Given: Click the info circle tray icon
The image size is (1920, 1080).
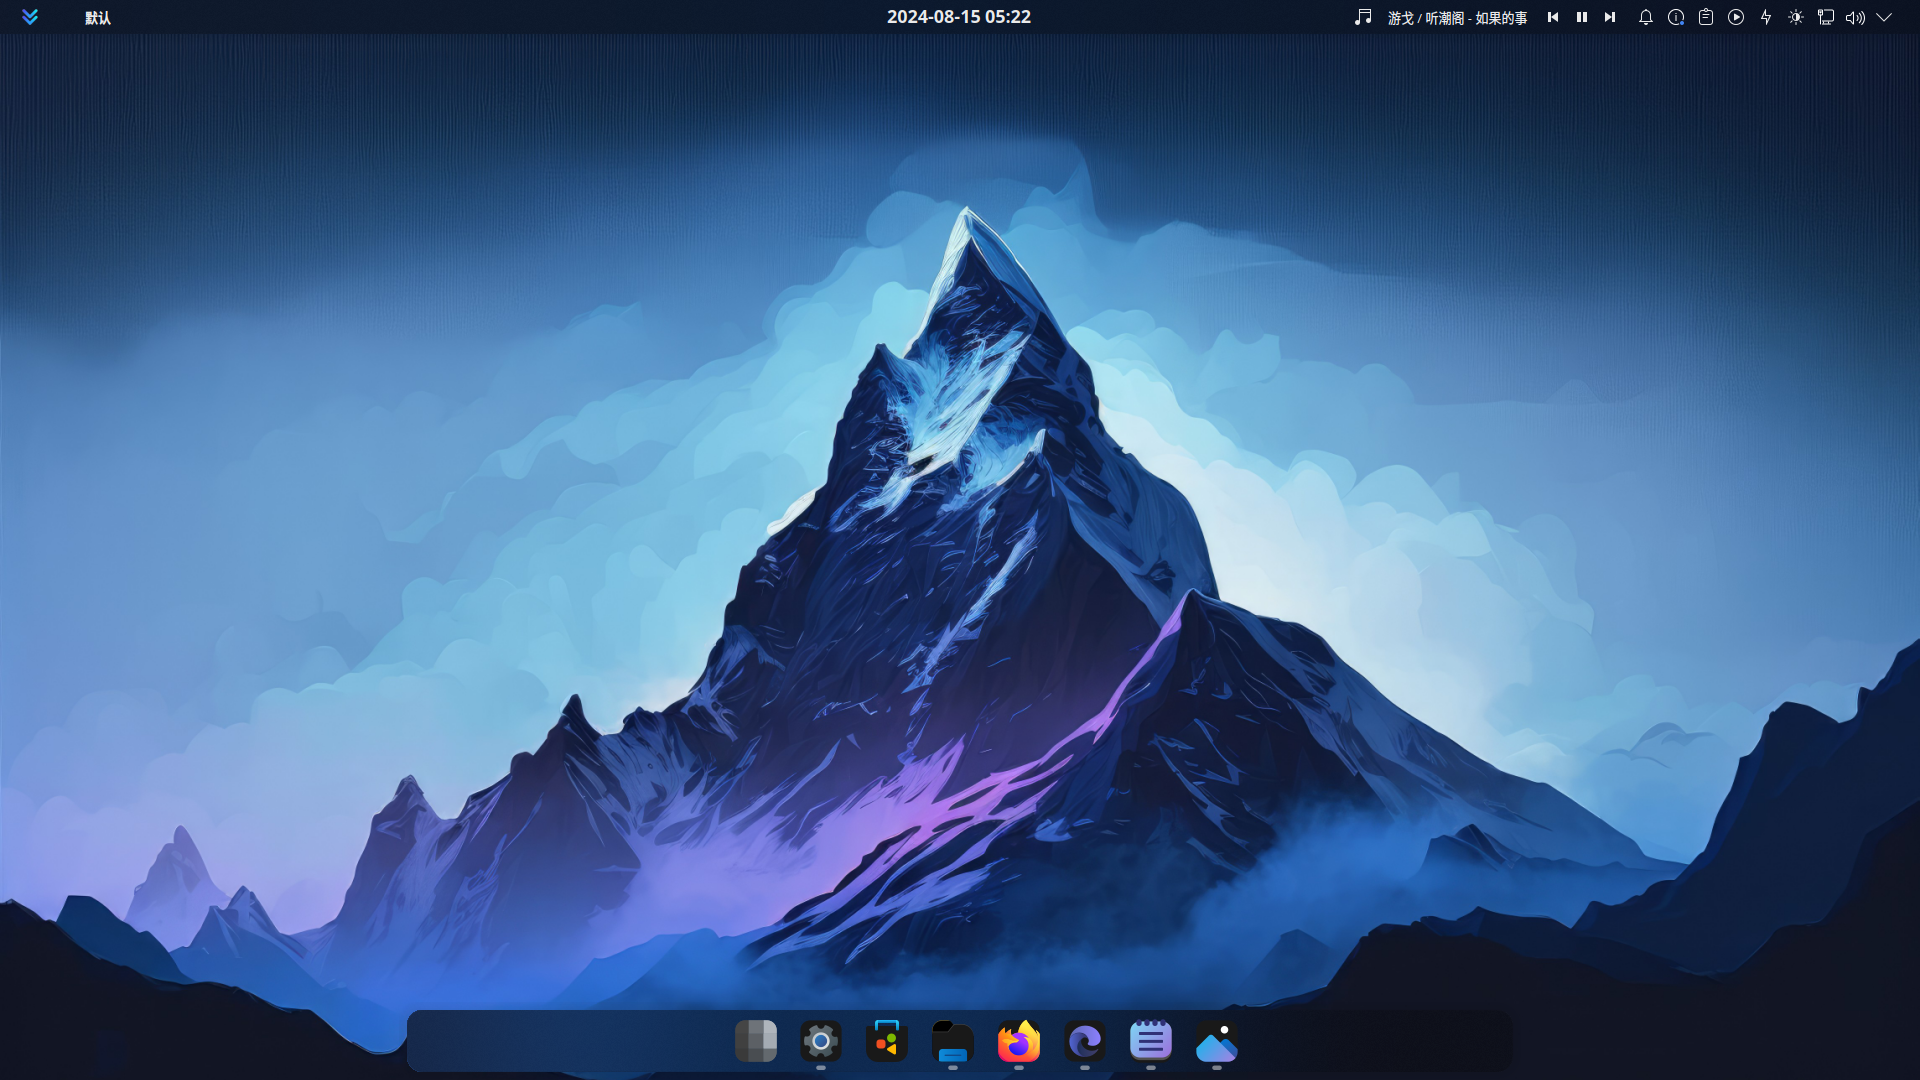Looking at the screenshot, I should coord(1676,17).
